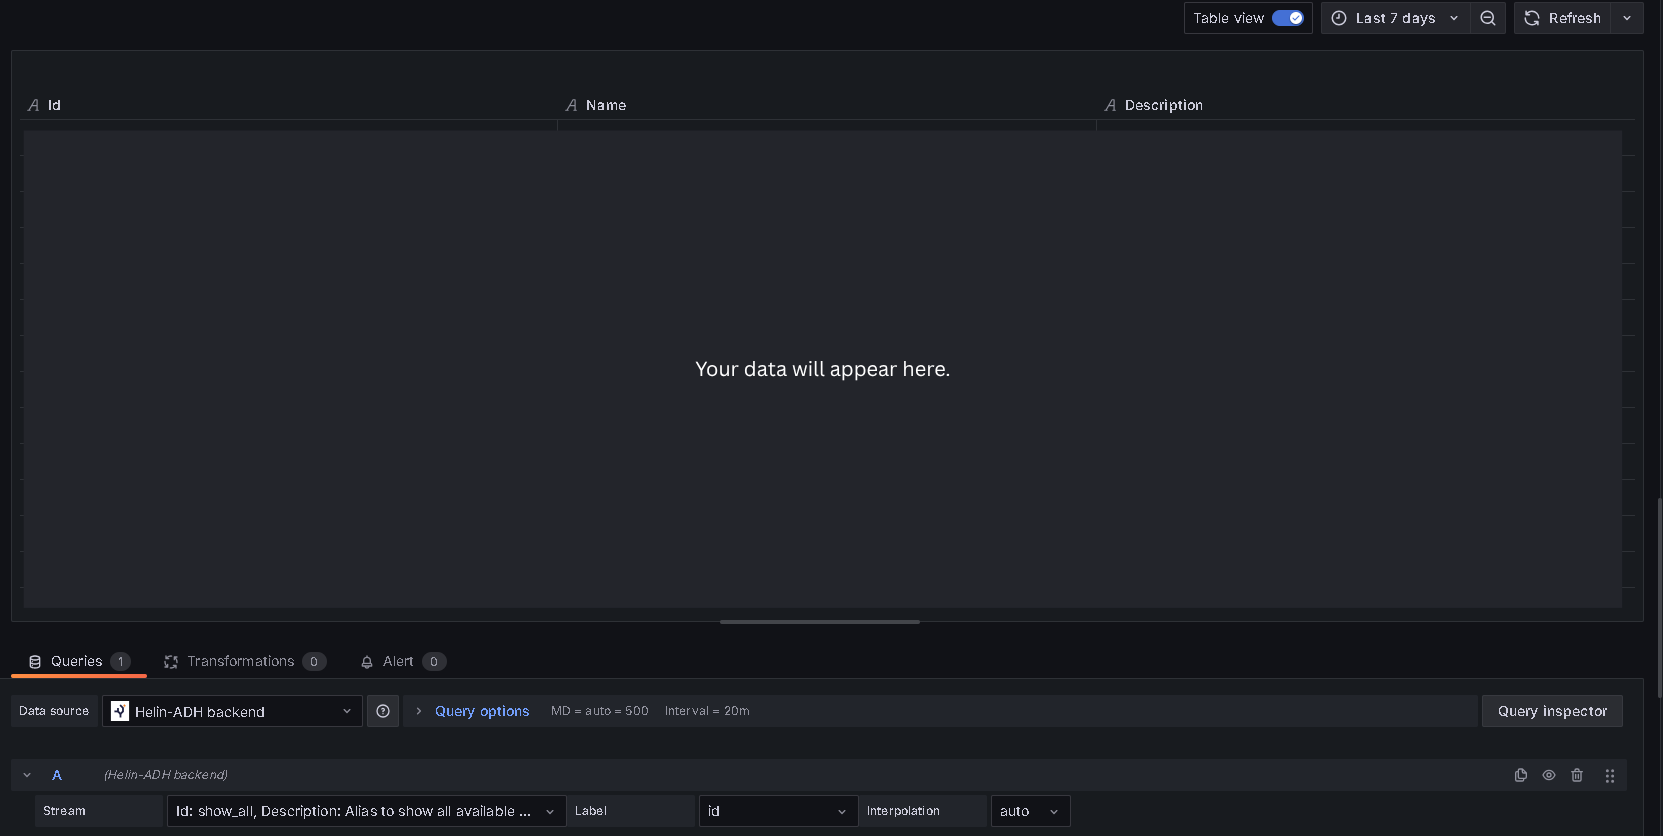The height and width of the screenshot is (836, 1663).
Task: Open the Helin-ADH backend data source dropdown
Action: click(232, 711)
